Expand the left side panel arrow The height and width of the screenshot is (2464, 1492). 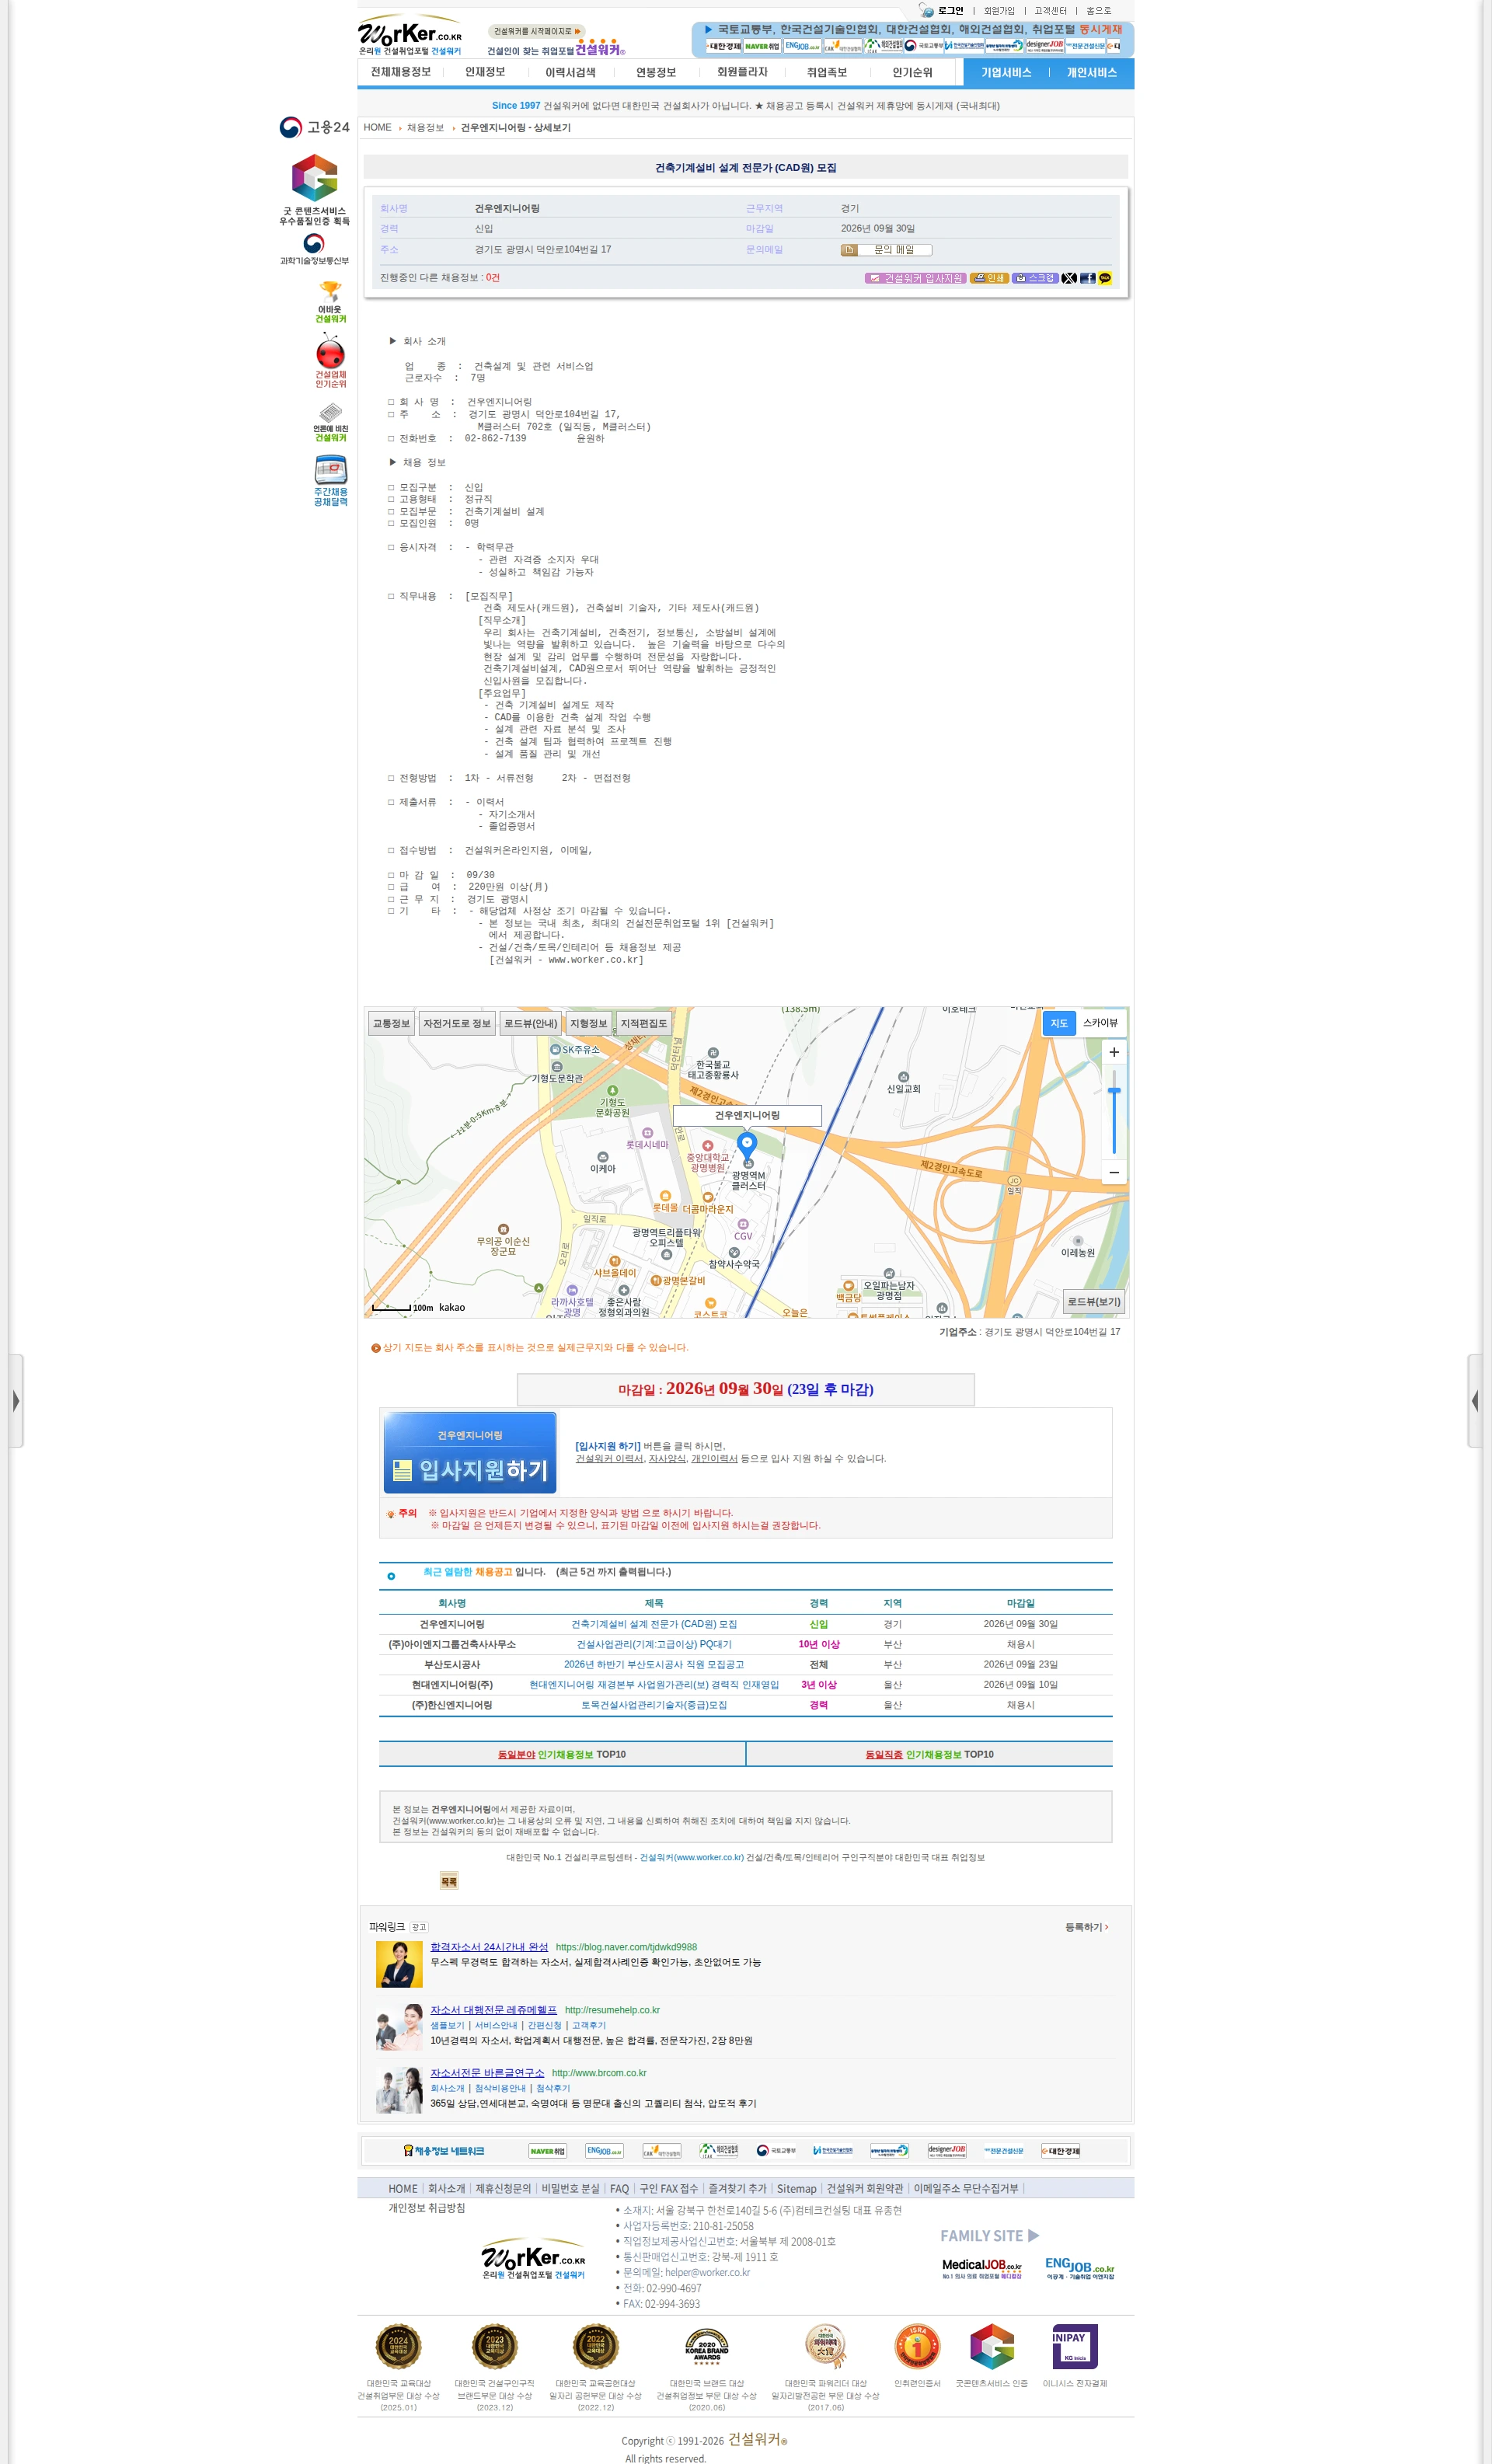(x=16, y=1401)
